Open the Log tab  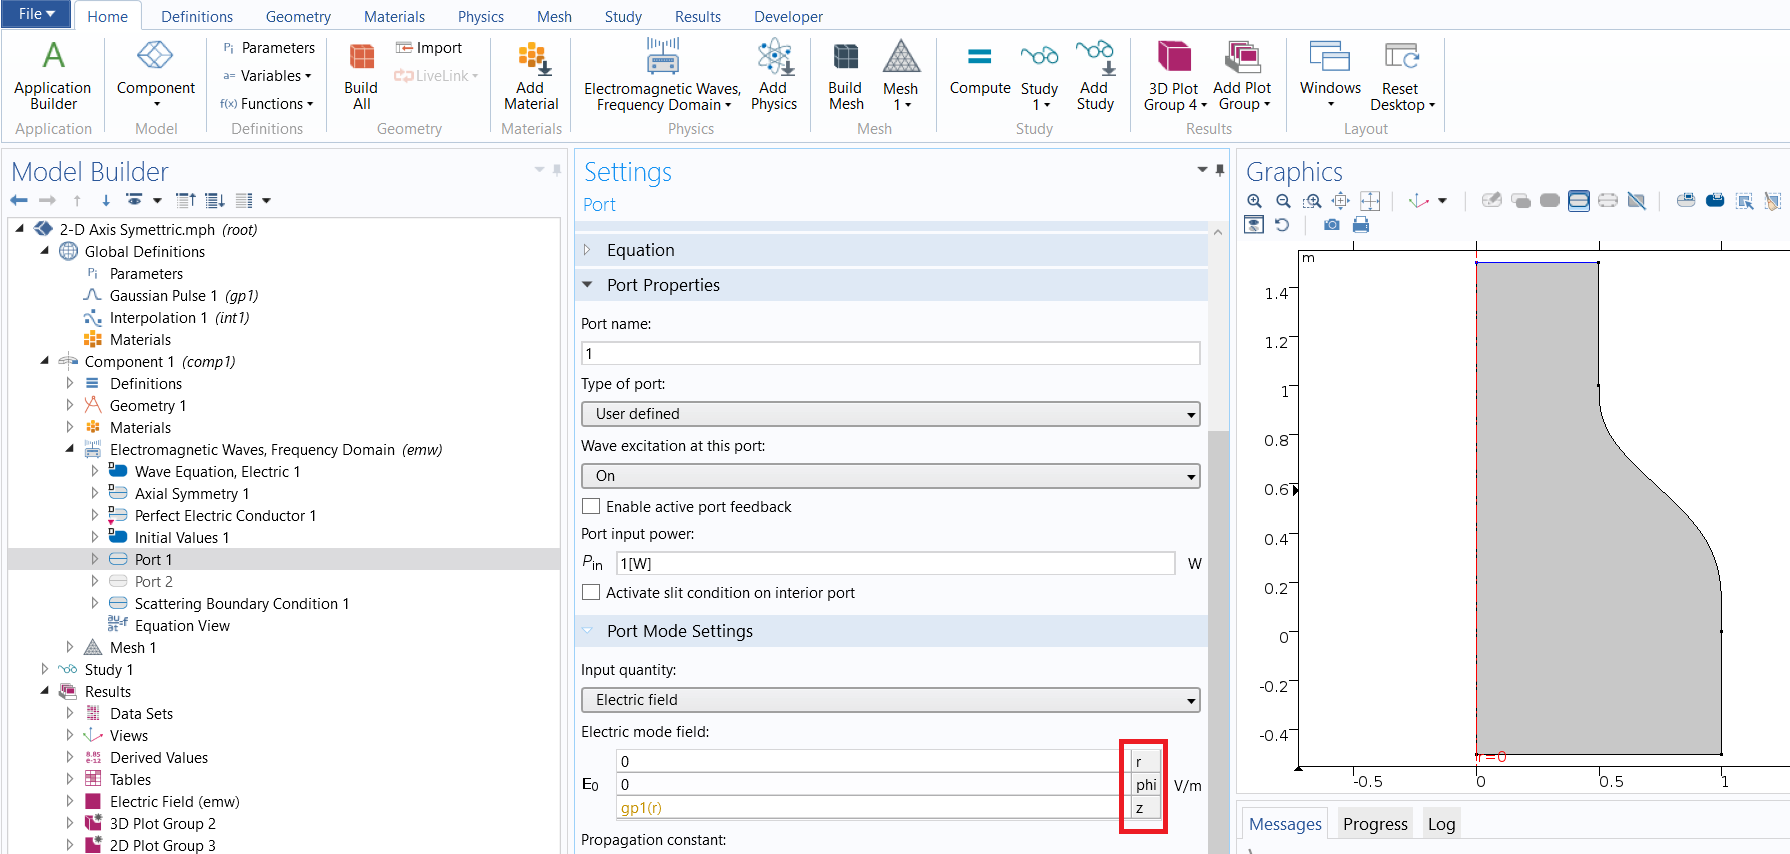1441,824
